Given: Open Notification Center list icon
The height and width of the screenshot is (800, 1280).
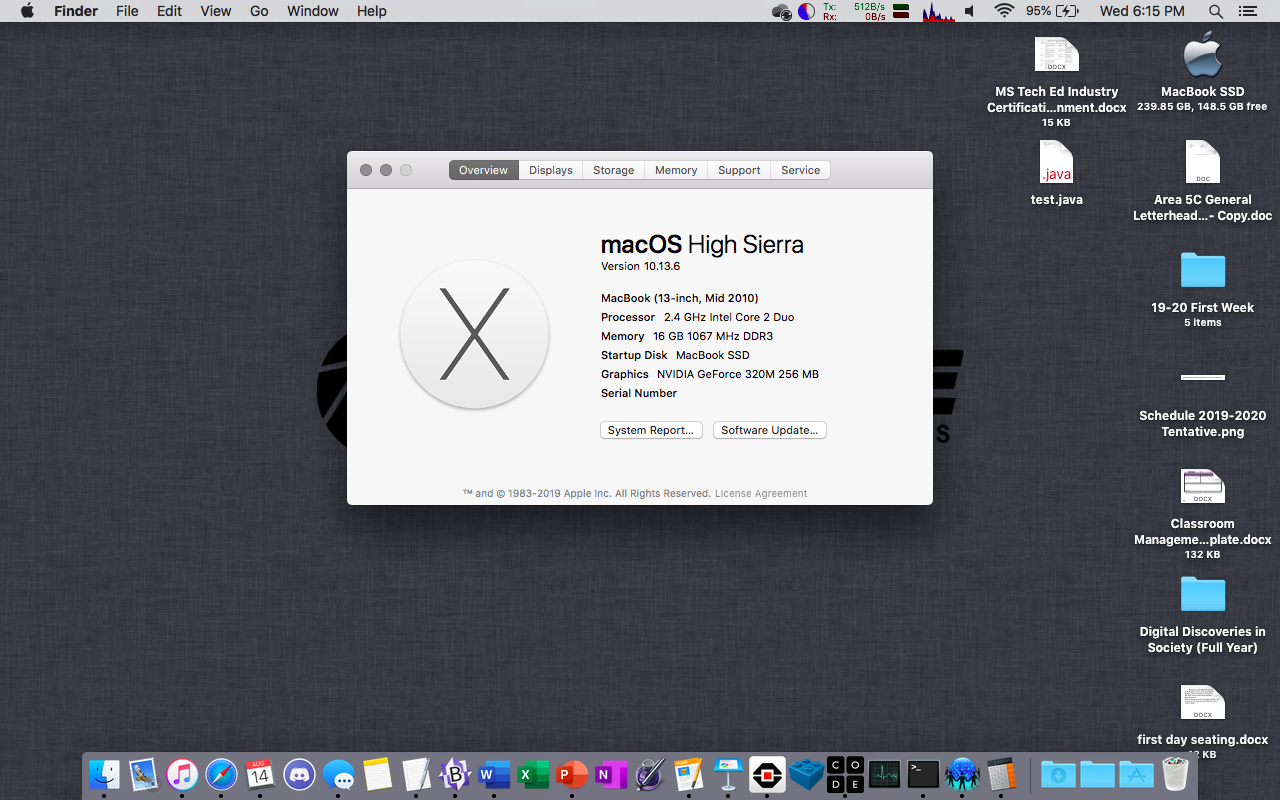Looking at the screenshot, I should 1247,11.
